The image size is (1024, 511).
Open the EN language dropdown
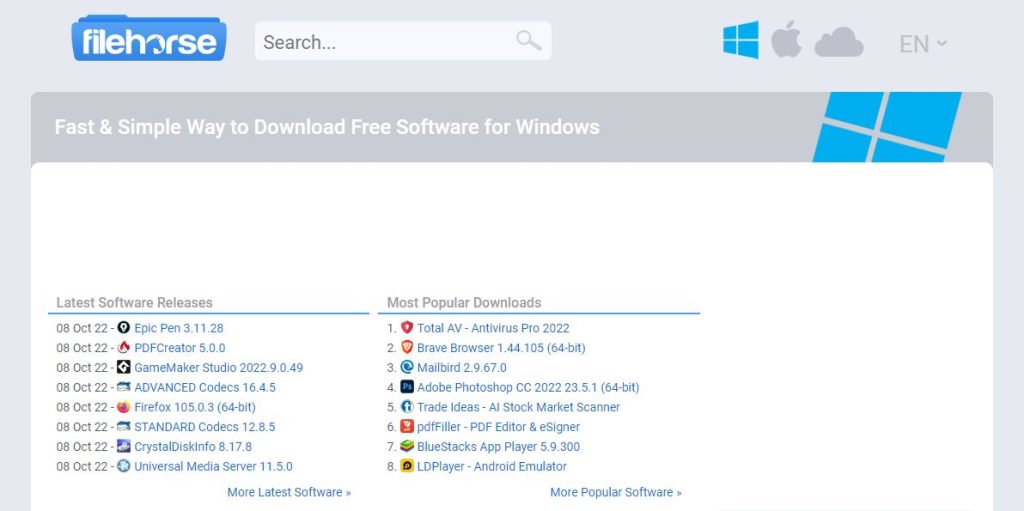pos(923,44)
